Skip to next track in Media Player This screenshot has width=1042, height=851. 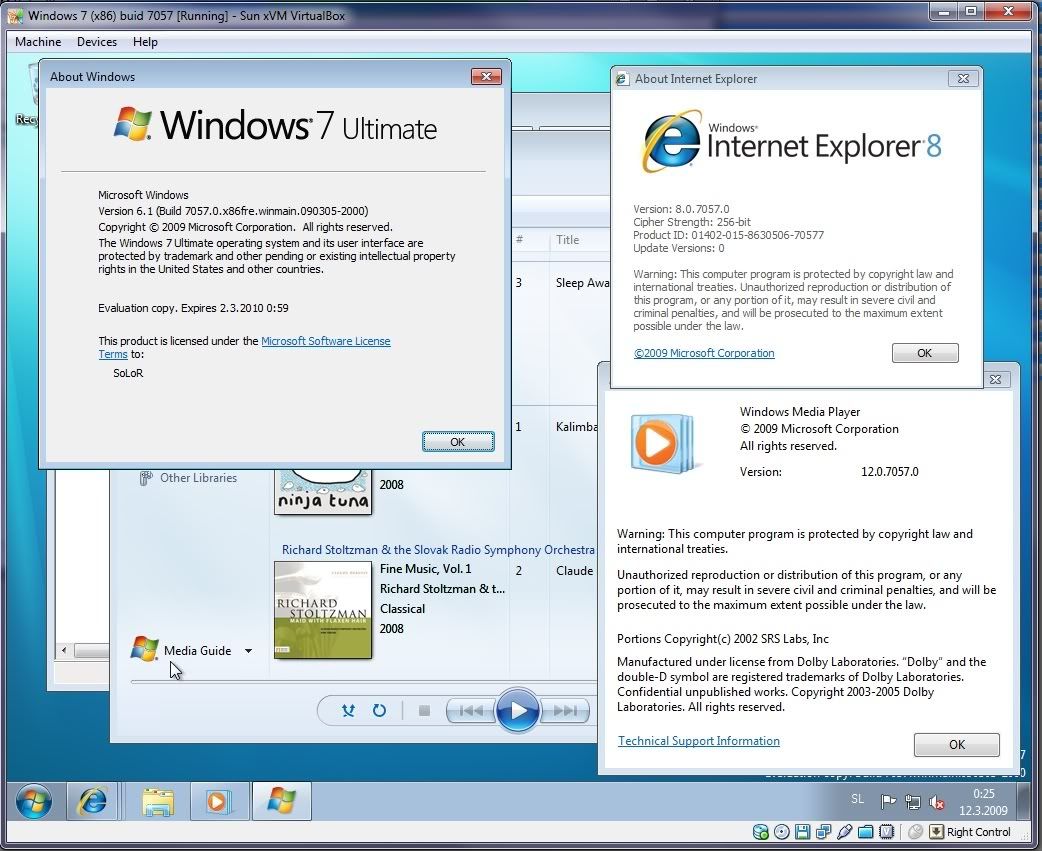pyautogui.click(x=565, y=711)
